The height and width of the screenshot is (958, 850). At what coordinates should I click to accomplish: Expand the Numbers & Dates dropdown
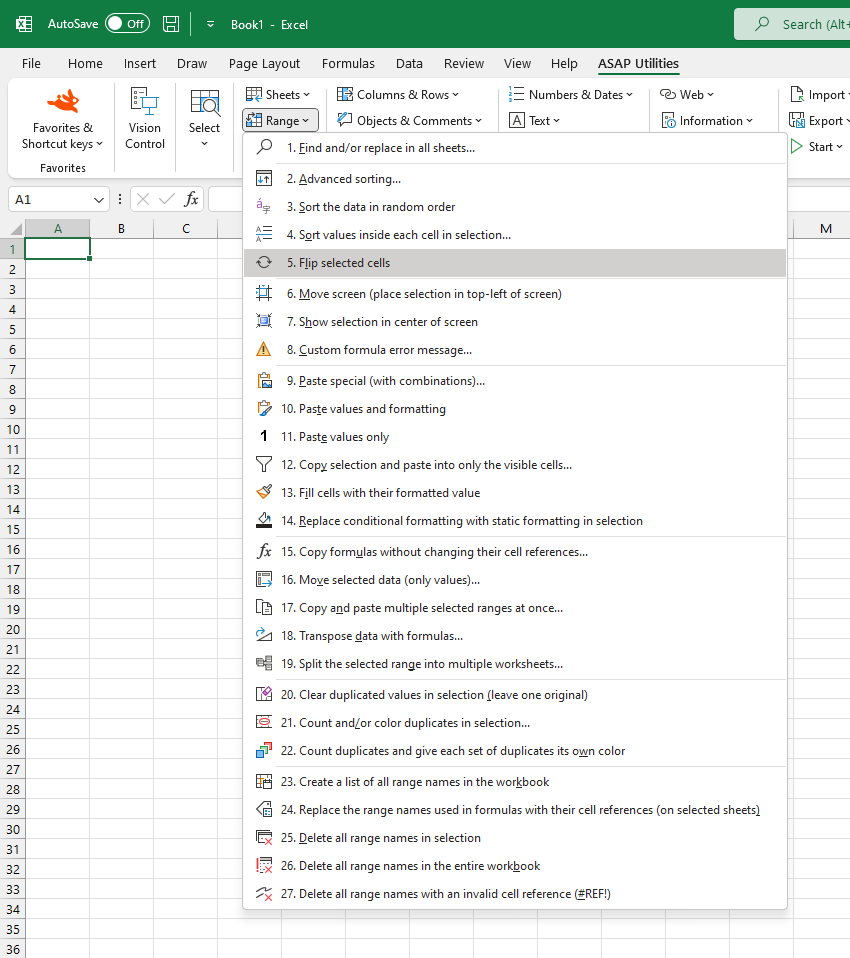coord(571,95)
